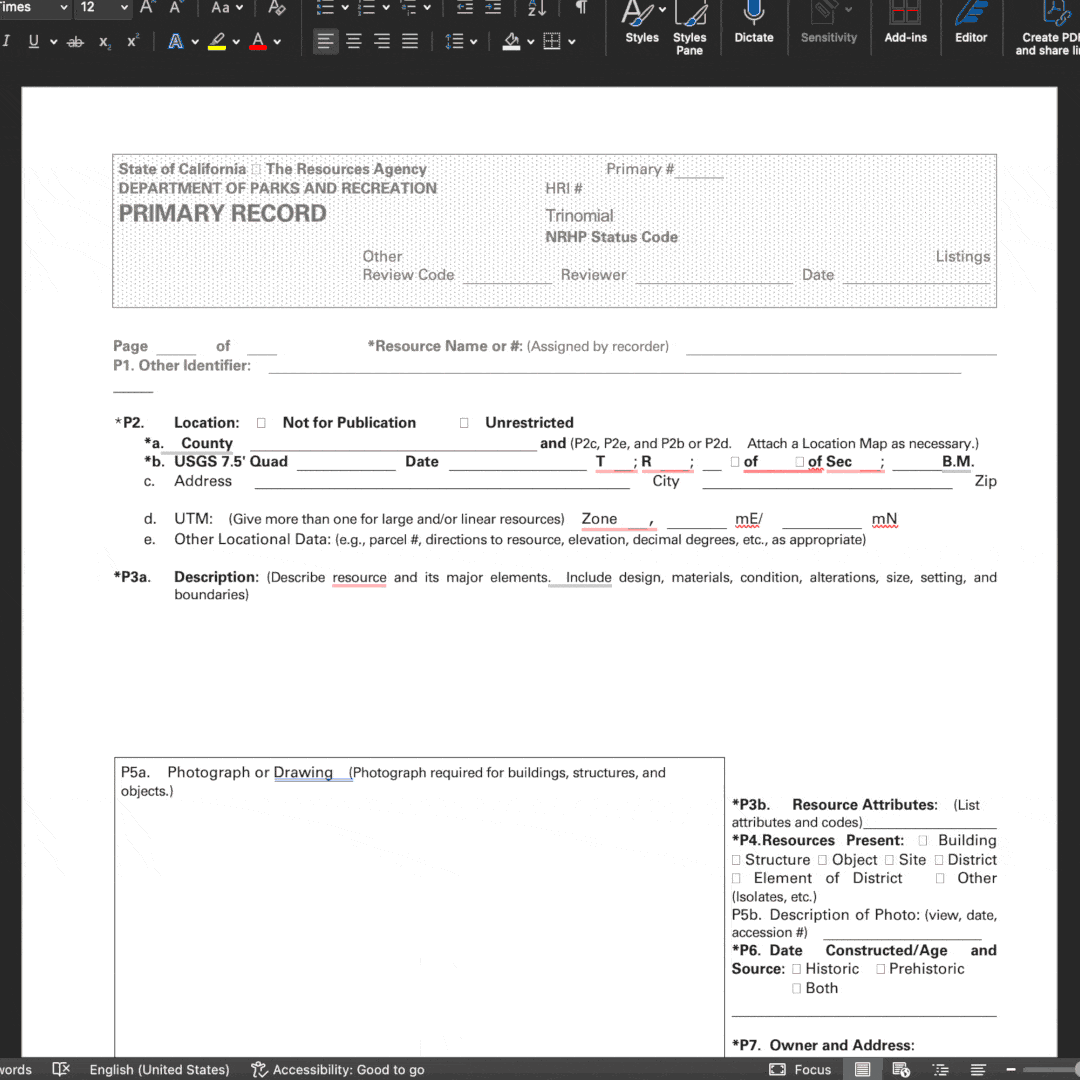Check the Not for Publication box

tap(261, 423)
